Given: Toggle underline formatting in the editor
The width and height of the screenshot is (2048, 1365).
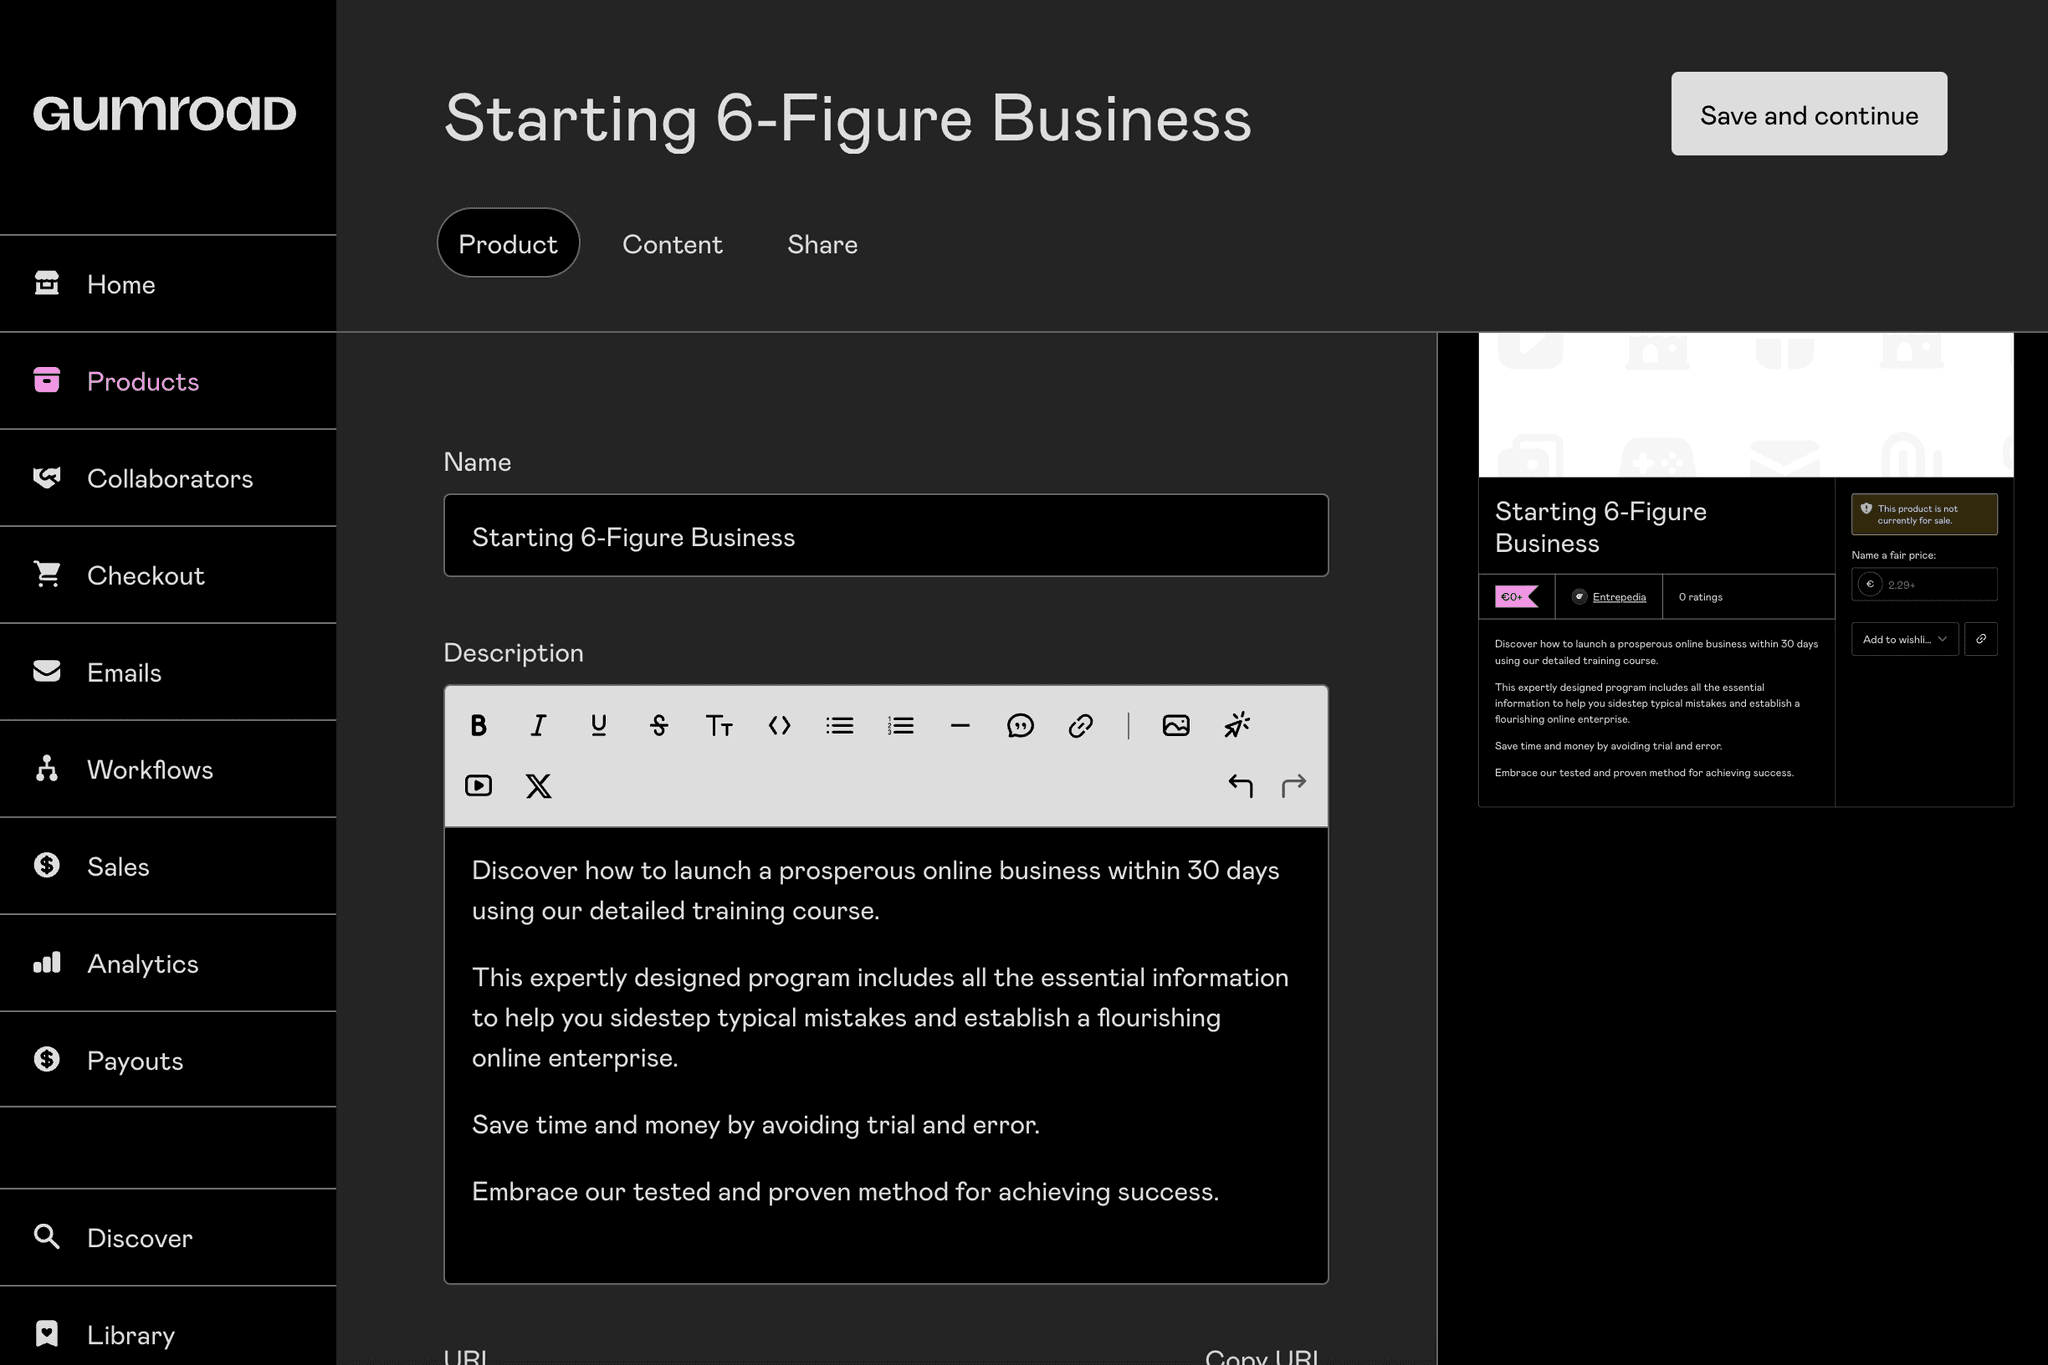Looking at the screenshot, I should tap(598, 726).
